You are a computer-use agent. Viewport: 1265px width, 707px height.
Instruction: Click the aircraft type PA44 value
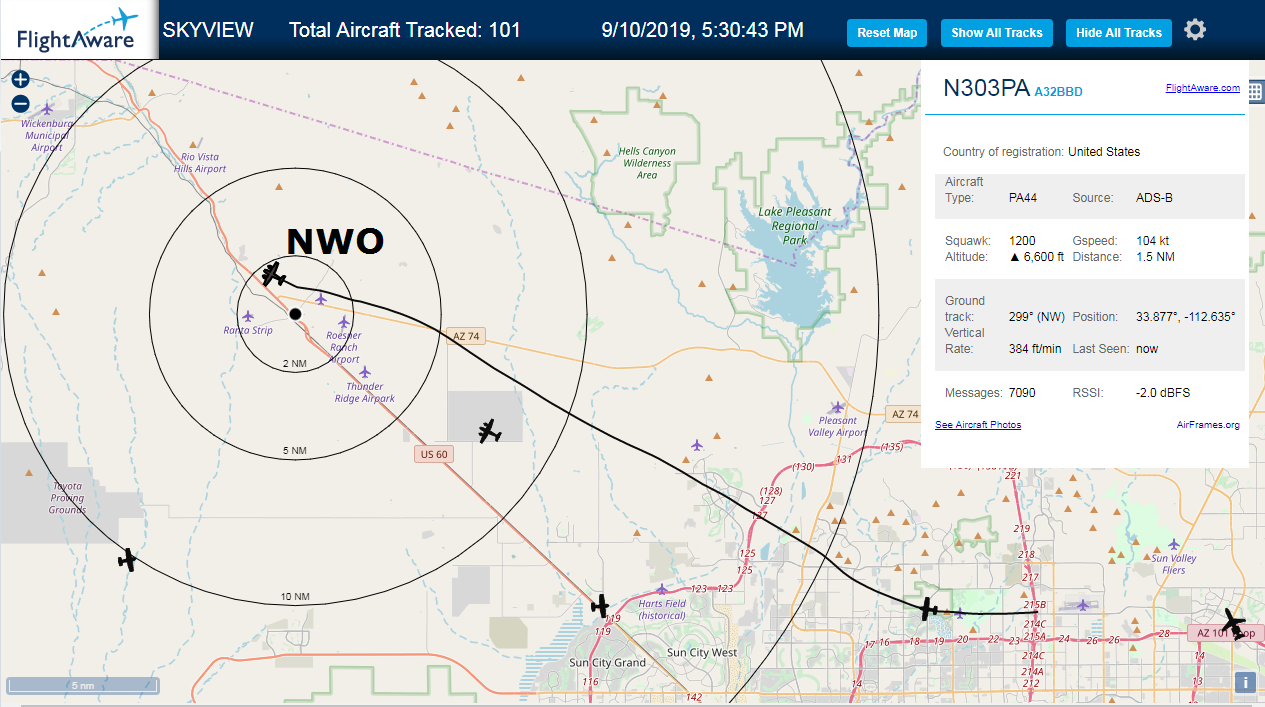1023,198
